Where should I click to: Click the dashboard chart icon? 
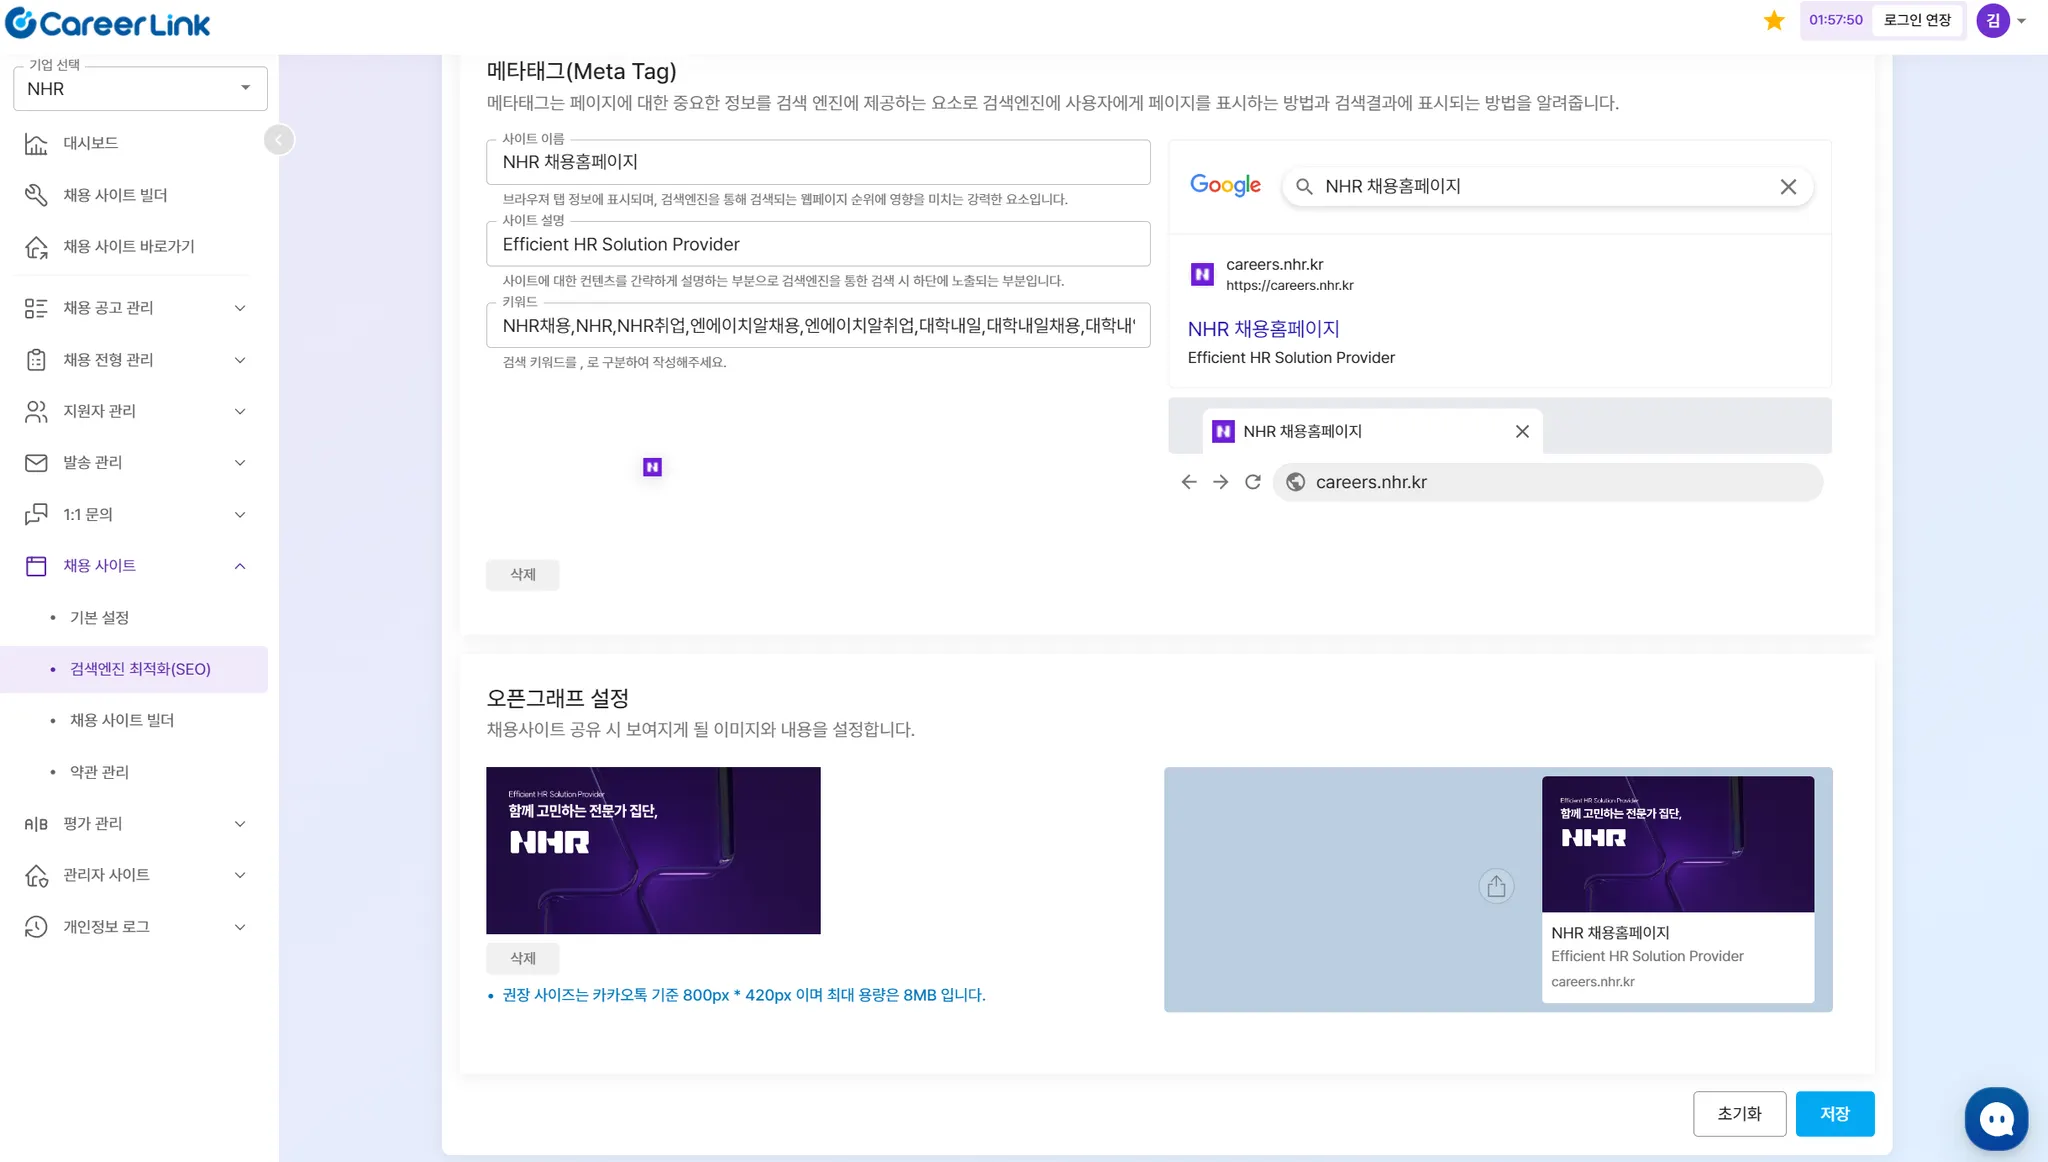[36, 143]
